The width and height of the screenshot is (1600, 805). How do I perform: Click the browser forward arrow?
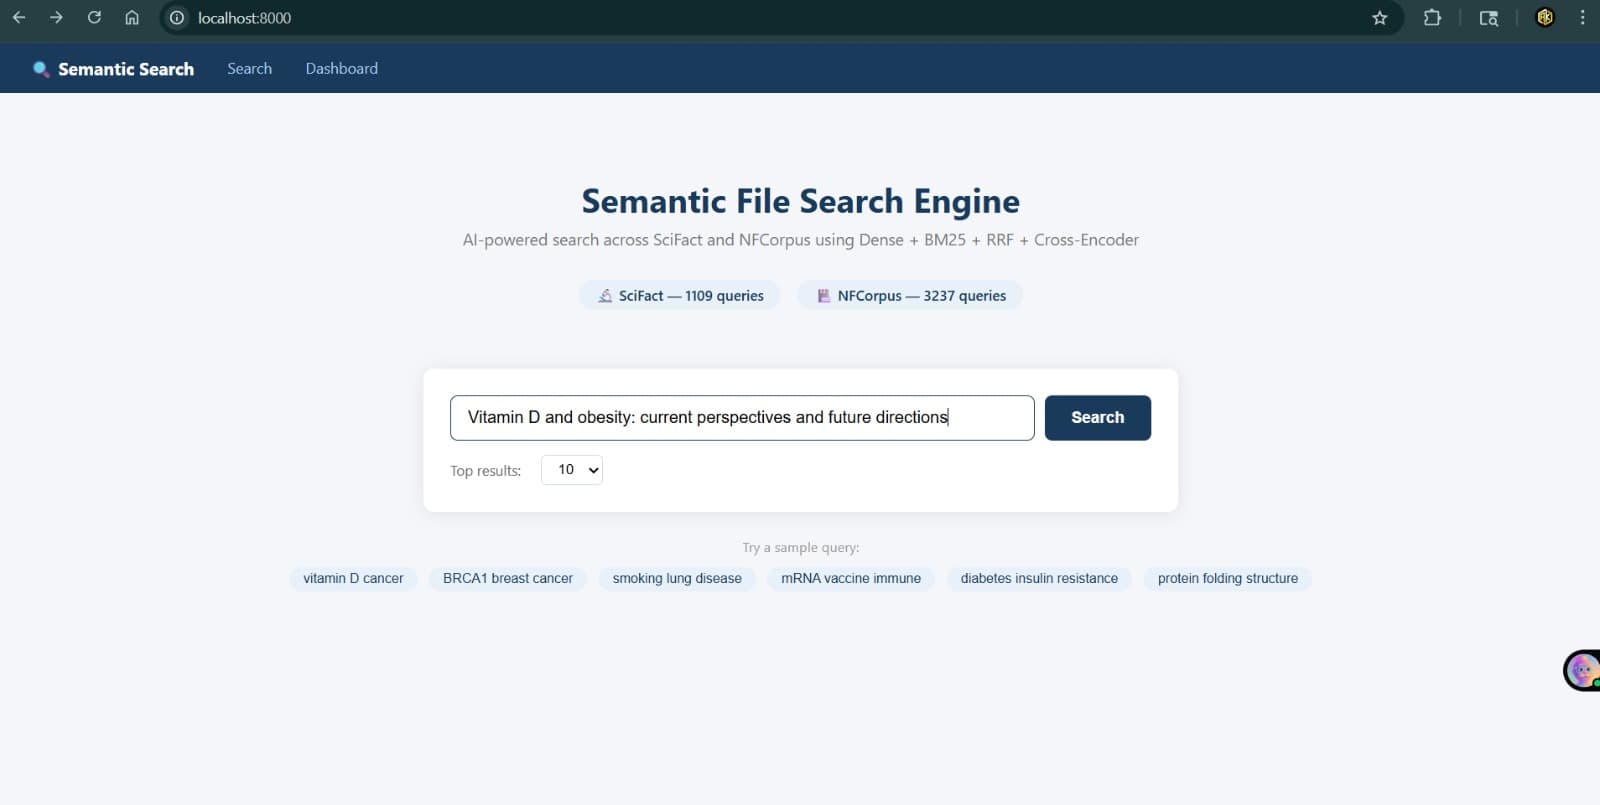point(56,18)
